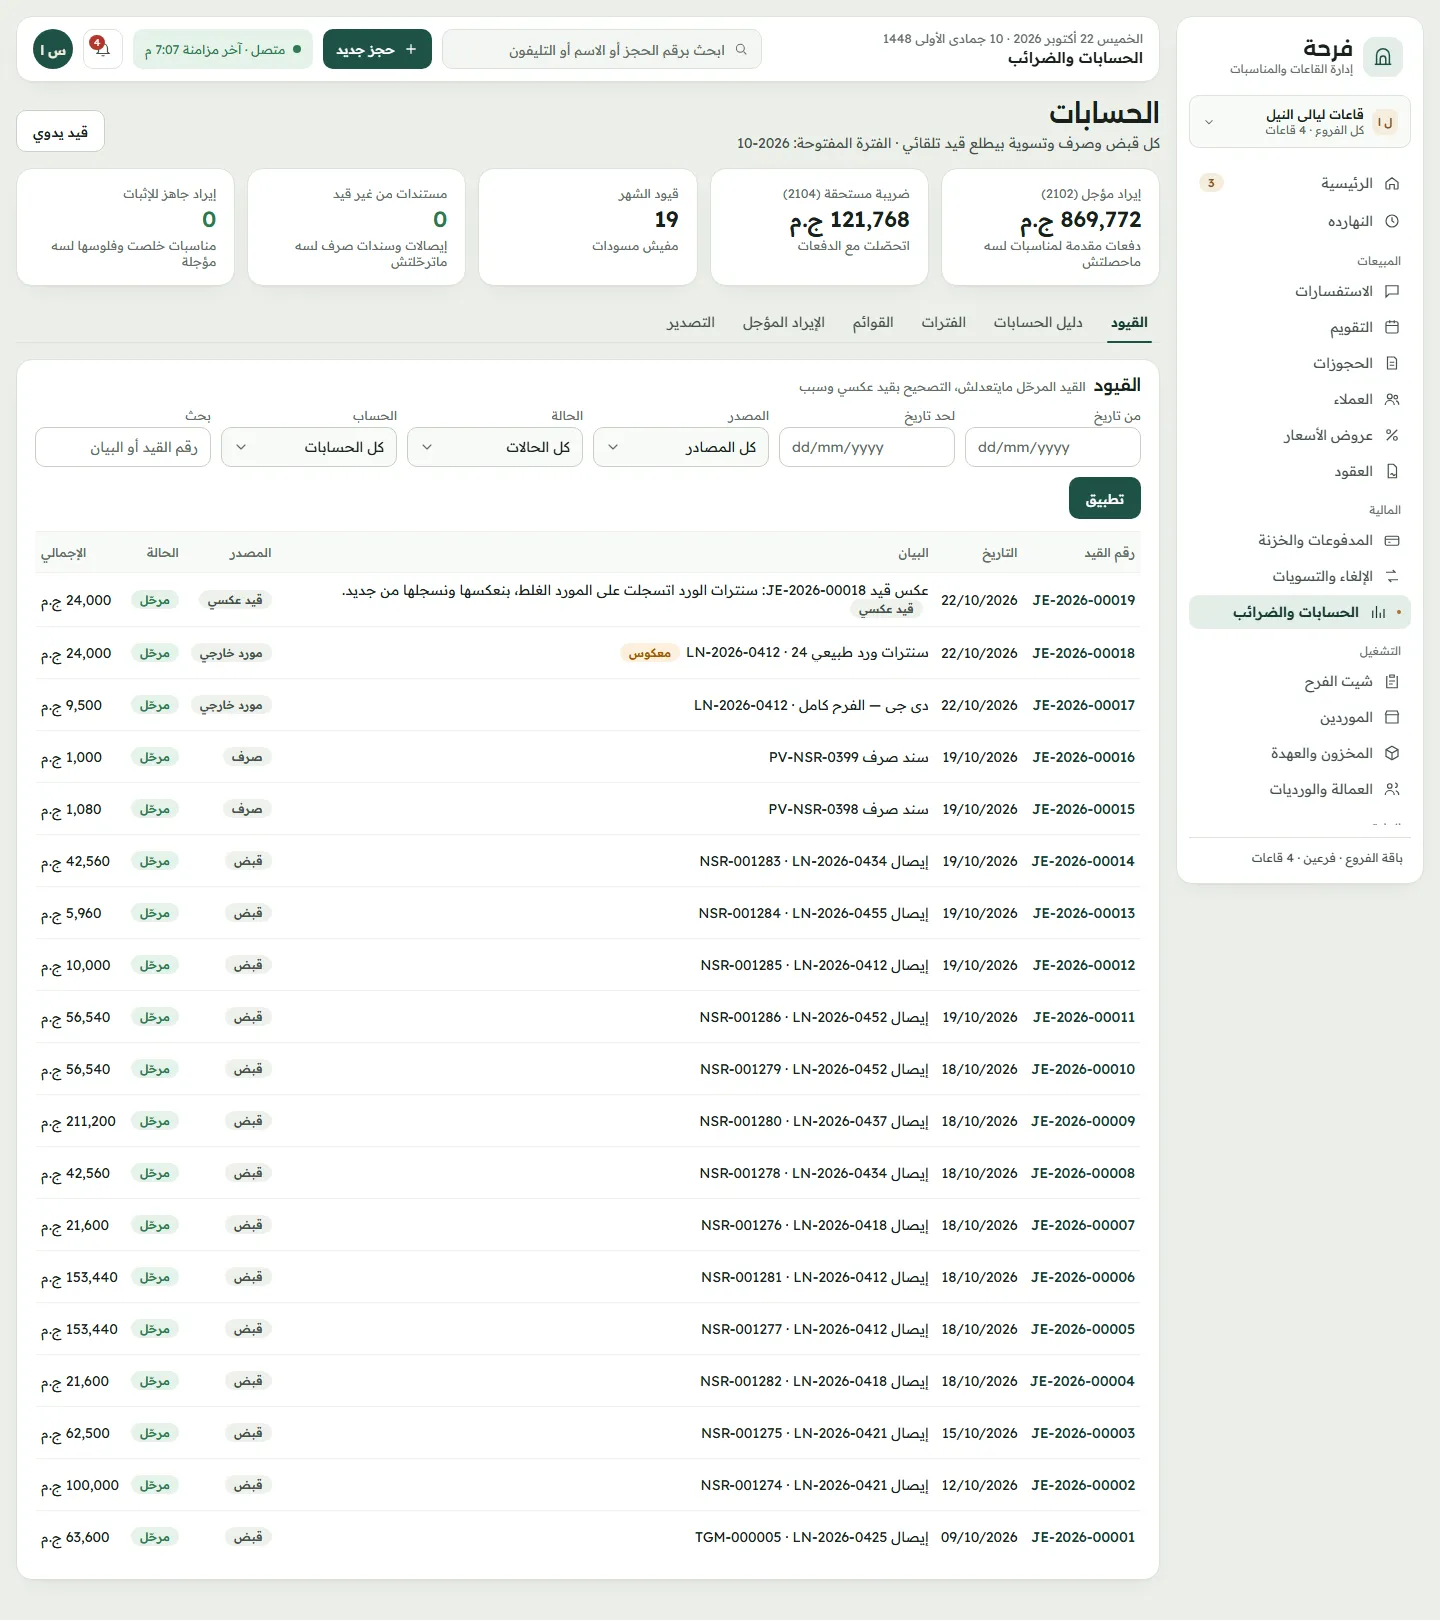Image resolution: width=1440 pixels, height=1620 pixels.
Task: Click the chat icon beside الاستفسارات
Action: coord(1392,292)
